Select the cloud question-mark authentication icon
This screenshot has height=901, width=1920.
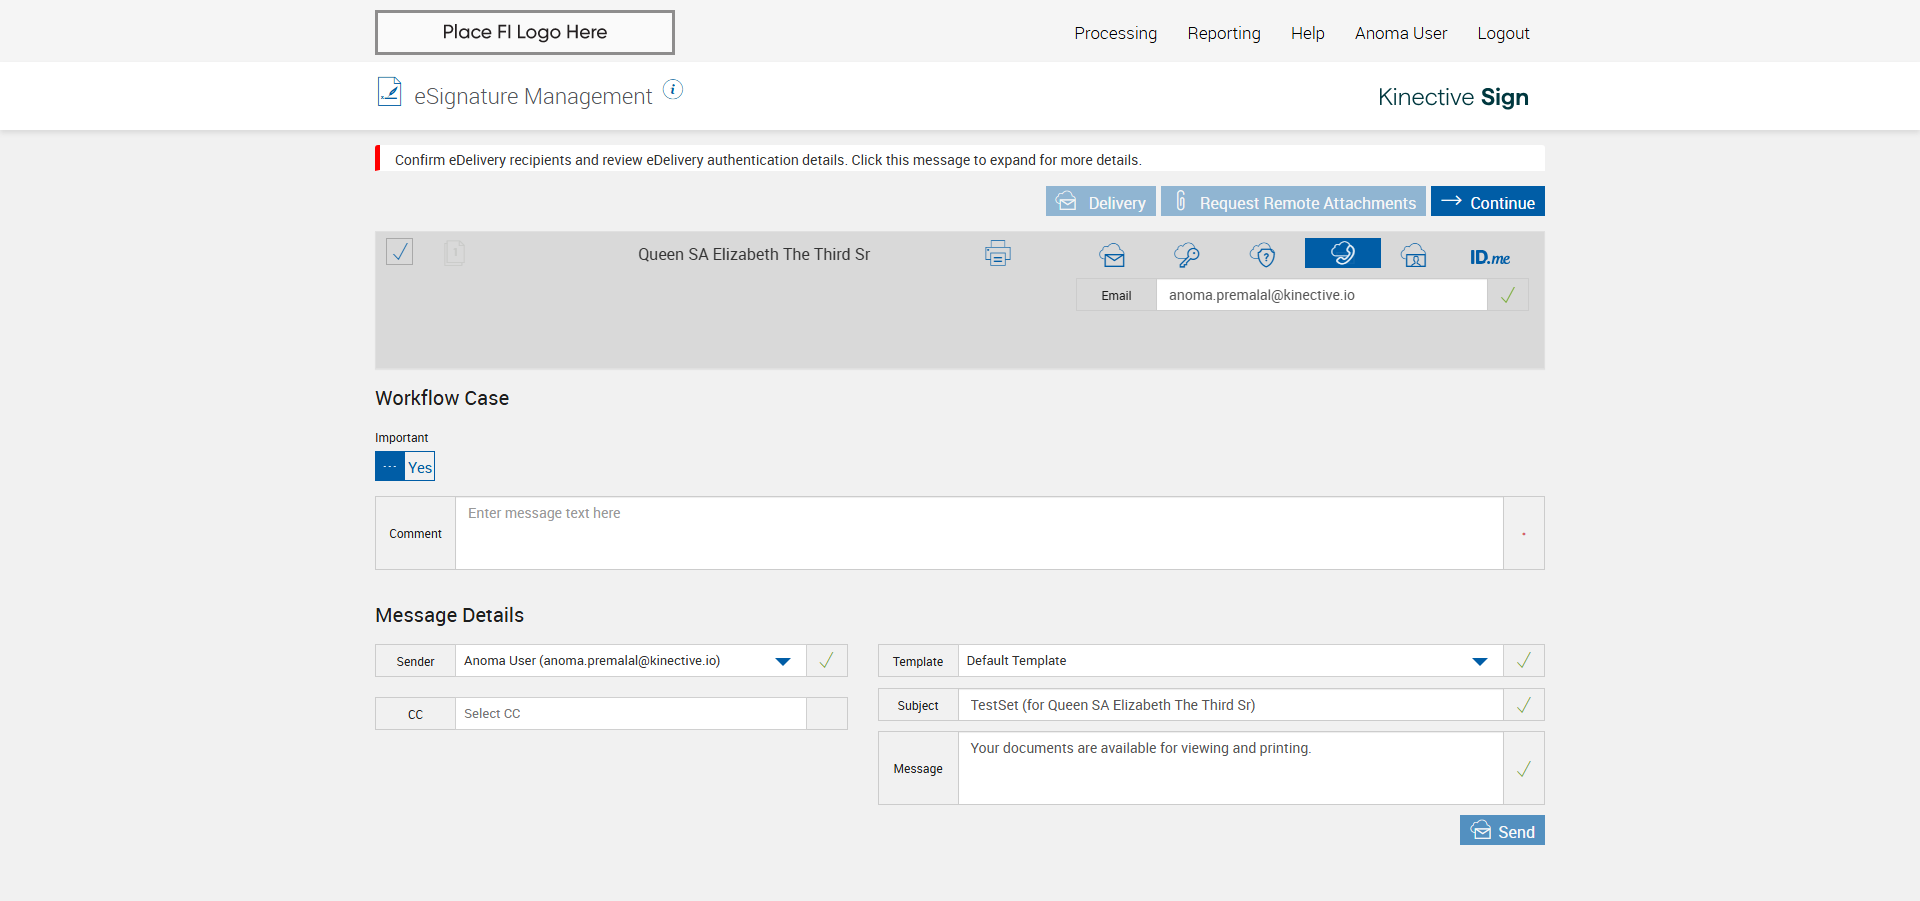pos(1263,255)
